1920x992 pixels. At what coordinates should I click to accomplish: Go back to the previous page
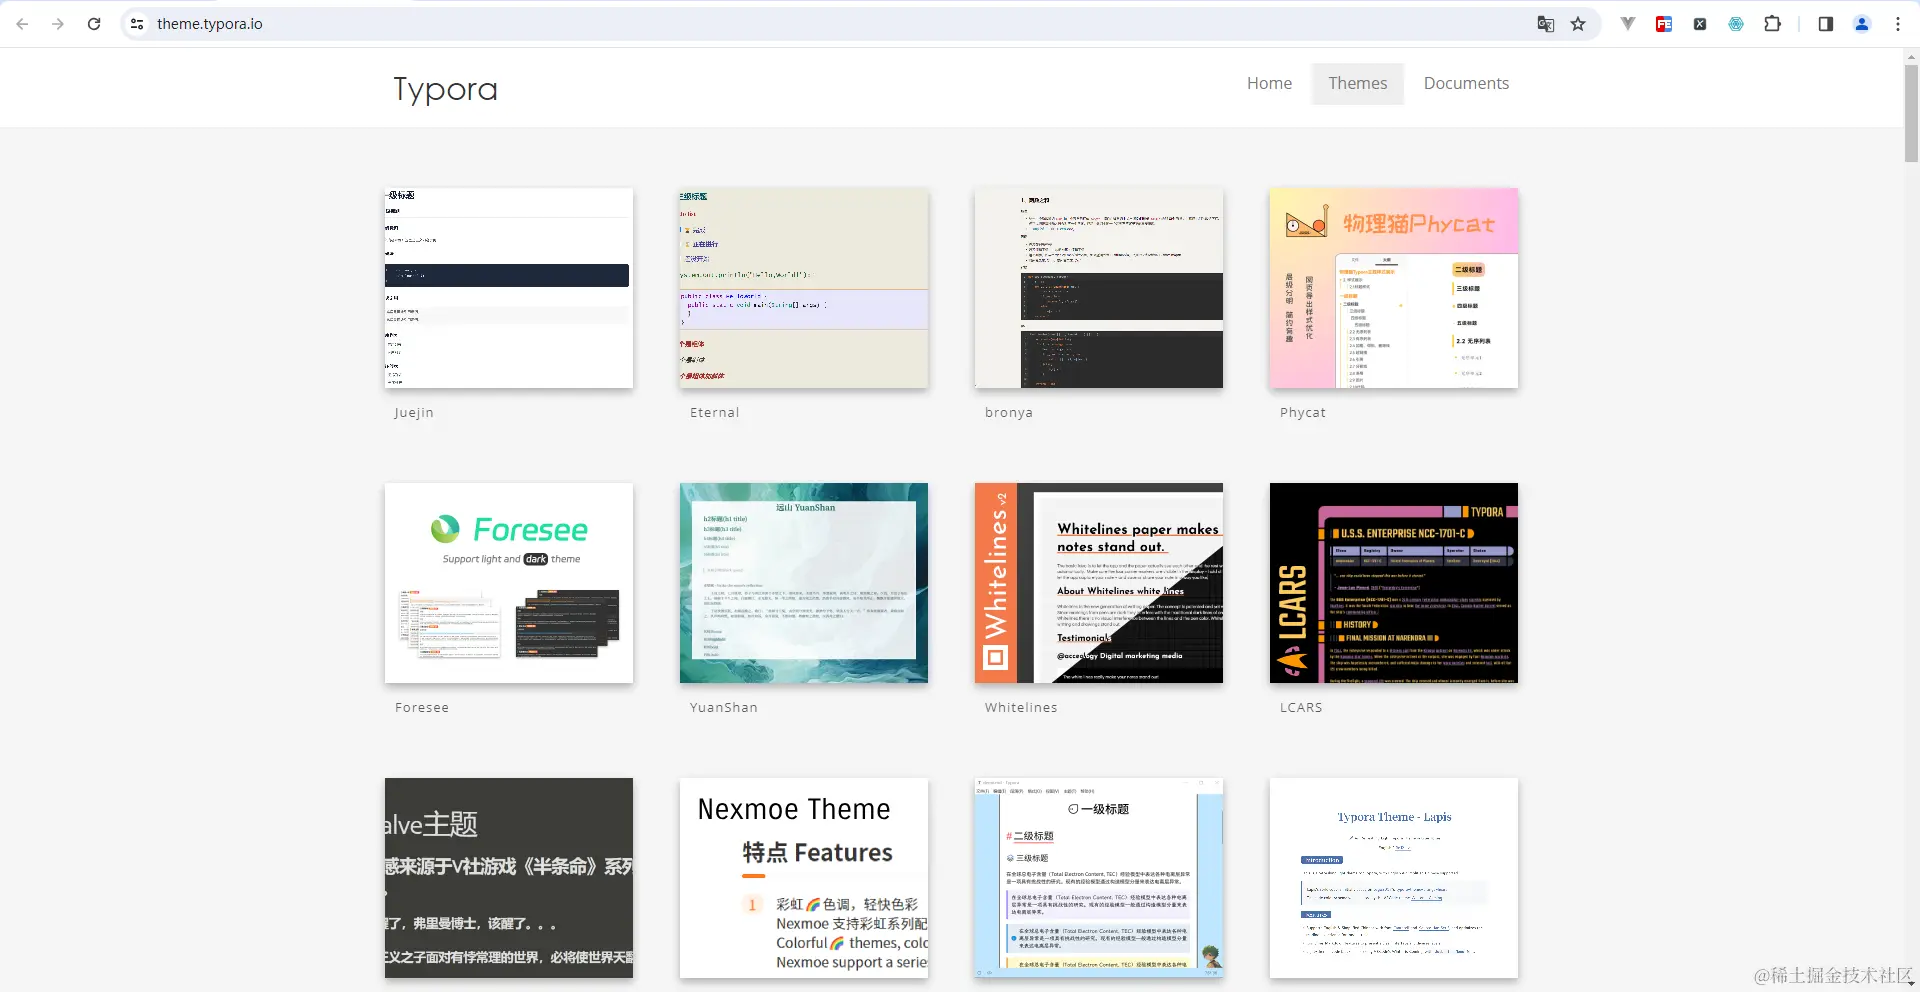pyautogui.click(x=22, y=24)
